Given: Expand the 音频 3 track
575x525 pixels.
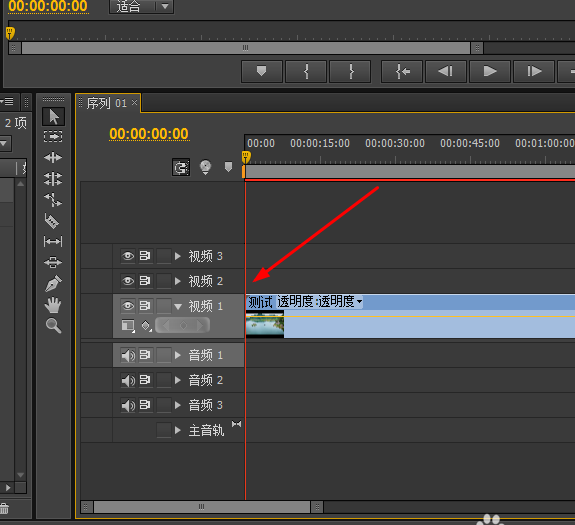Looking at the screenshot, I should coord(178,405).
